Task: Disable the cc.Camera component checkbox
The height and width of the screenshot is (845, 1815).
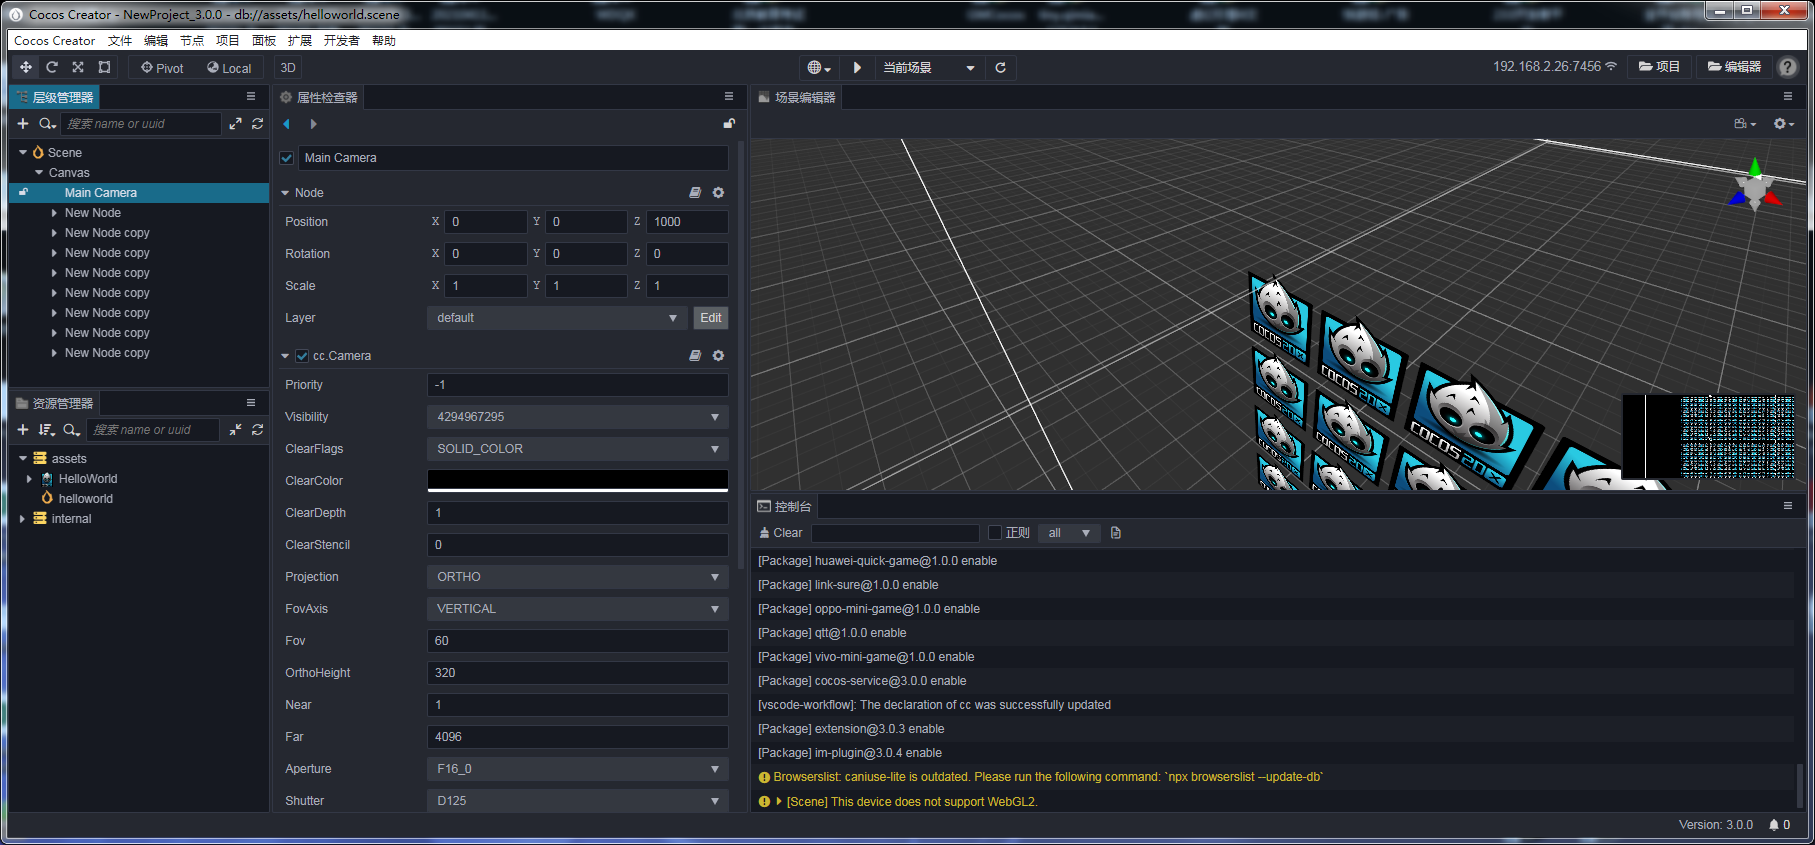Action: [302, 356]
